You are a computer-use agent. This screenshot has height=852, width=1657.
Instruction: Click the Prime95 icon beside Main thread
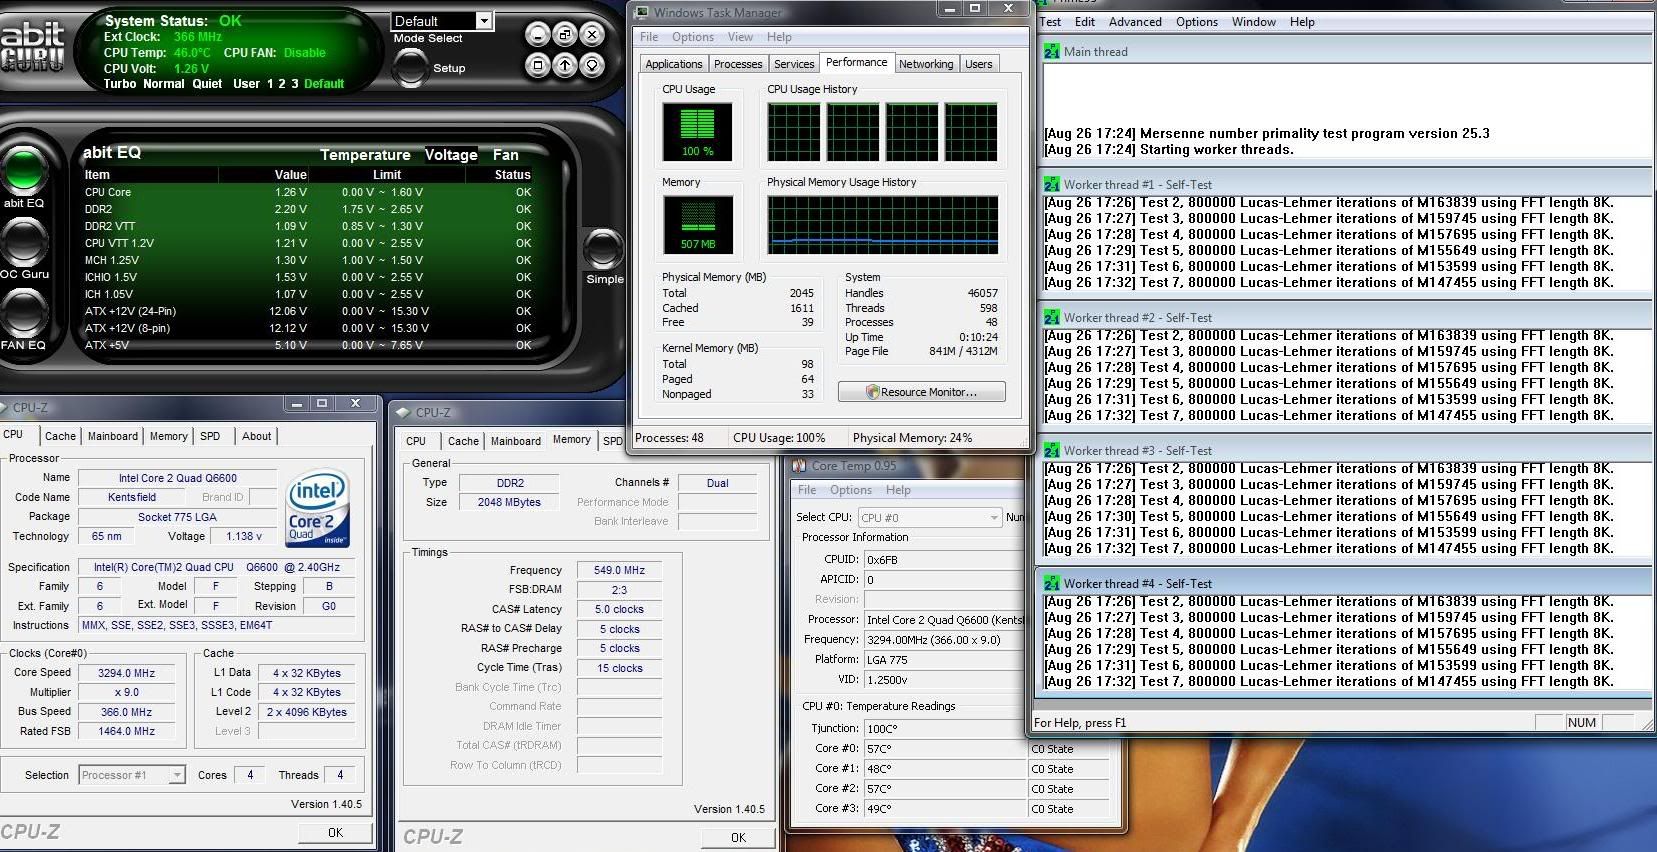[1052, 51]
